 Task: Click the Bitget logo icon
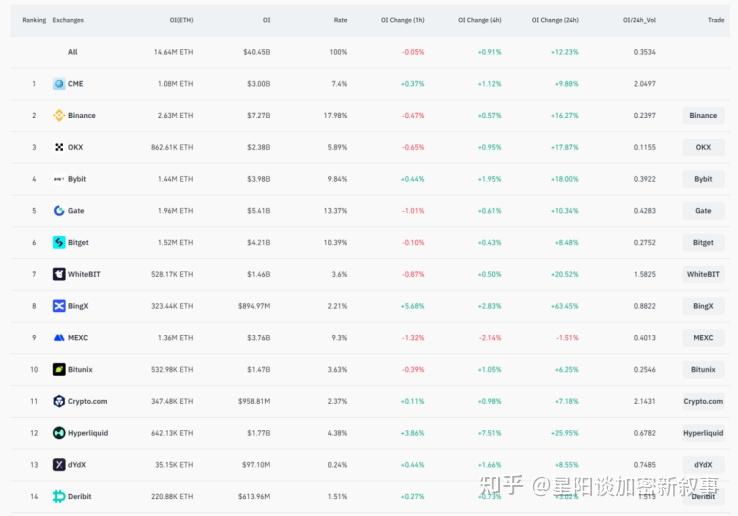(59, 242)
